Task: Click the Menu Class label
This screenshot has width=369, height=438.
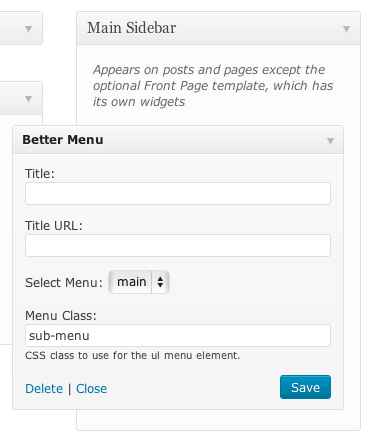Action: click(61, 315)
